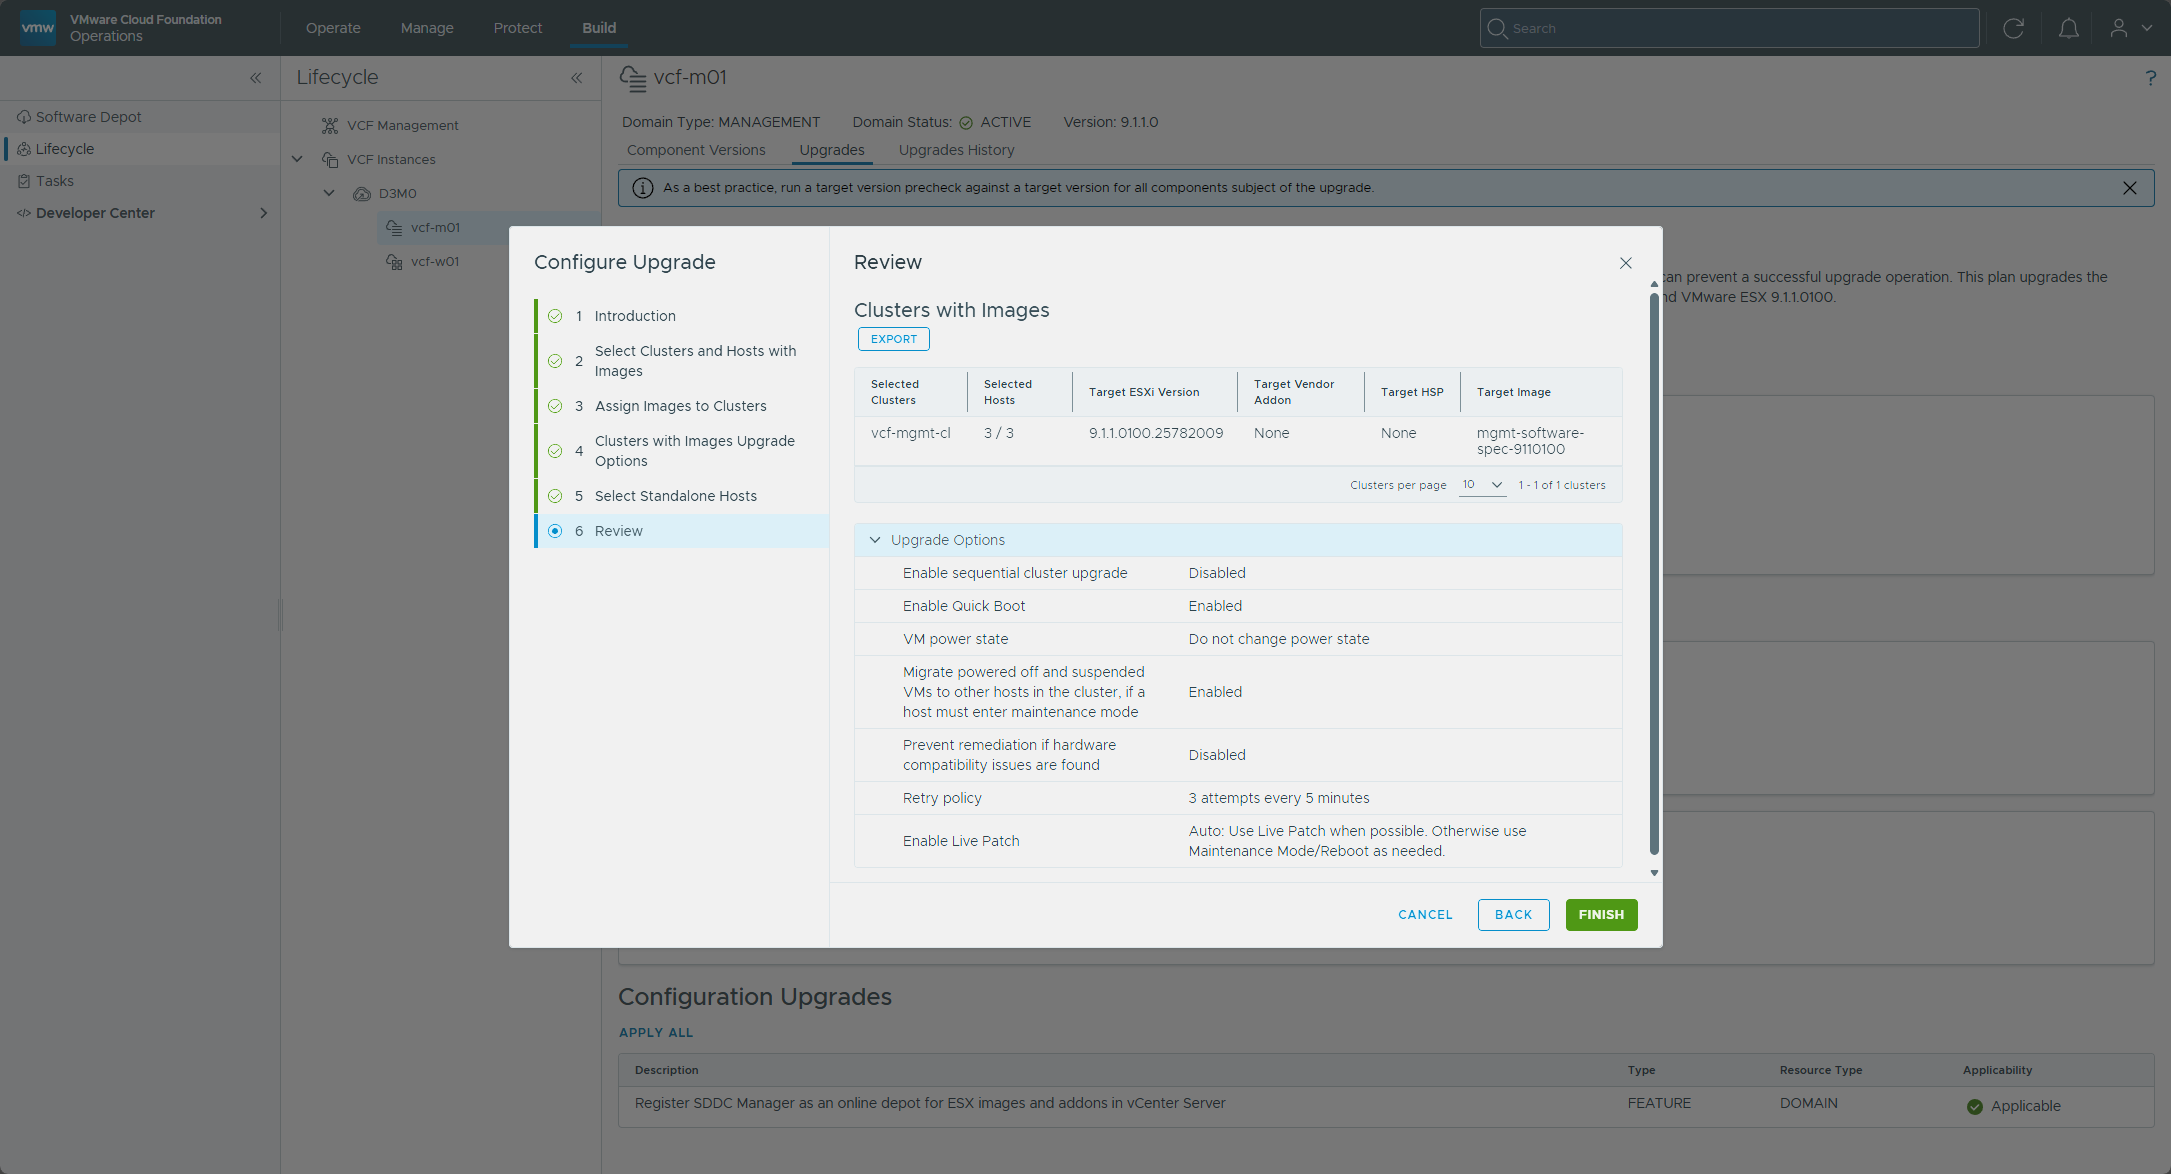
Task: Open the user account menu icon
Action: coord(2119,28)
